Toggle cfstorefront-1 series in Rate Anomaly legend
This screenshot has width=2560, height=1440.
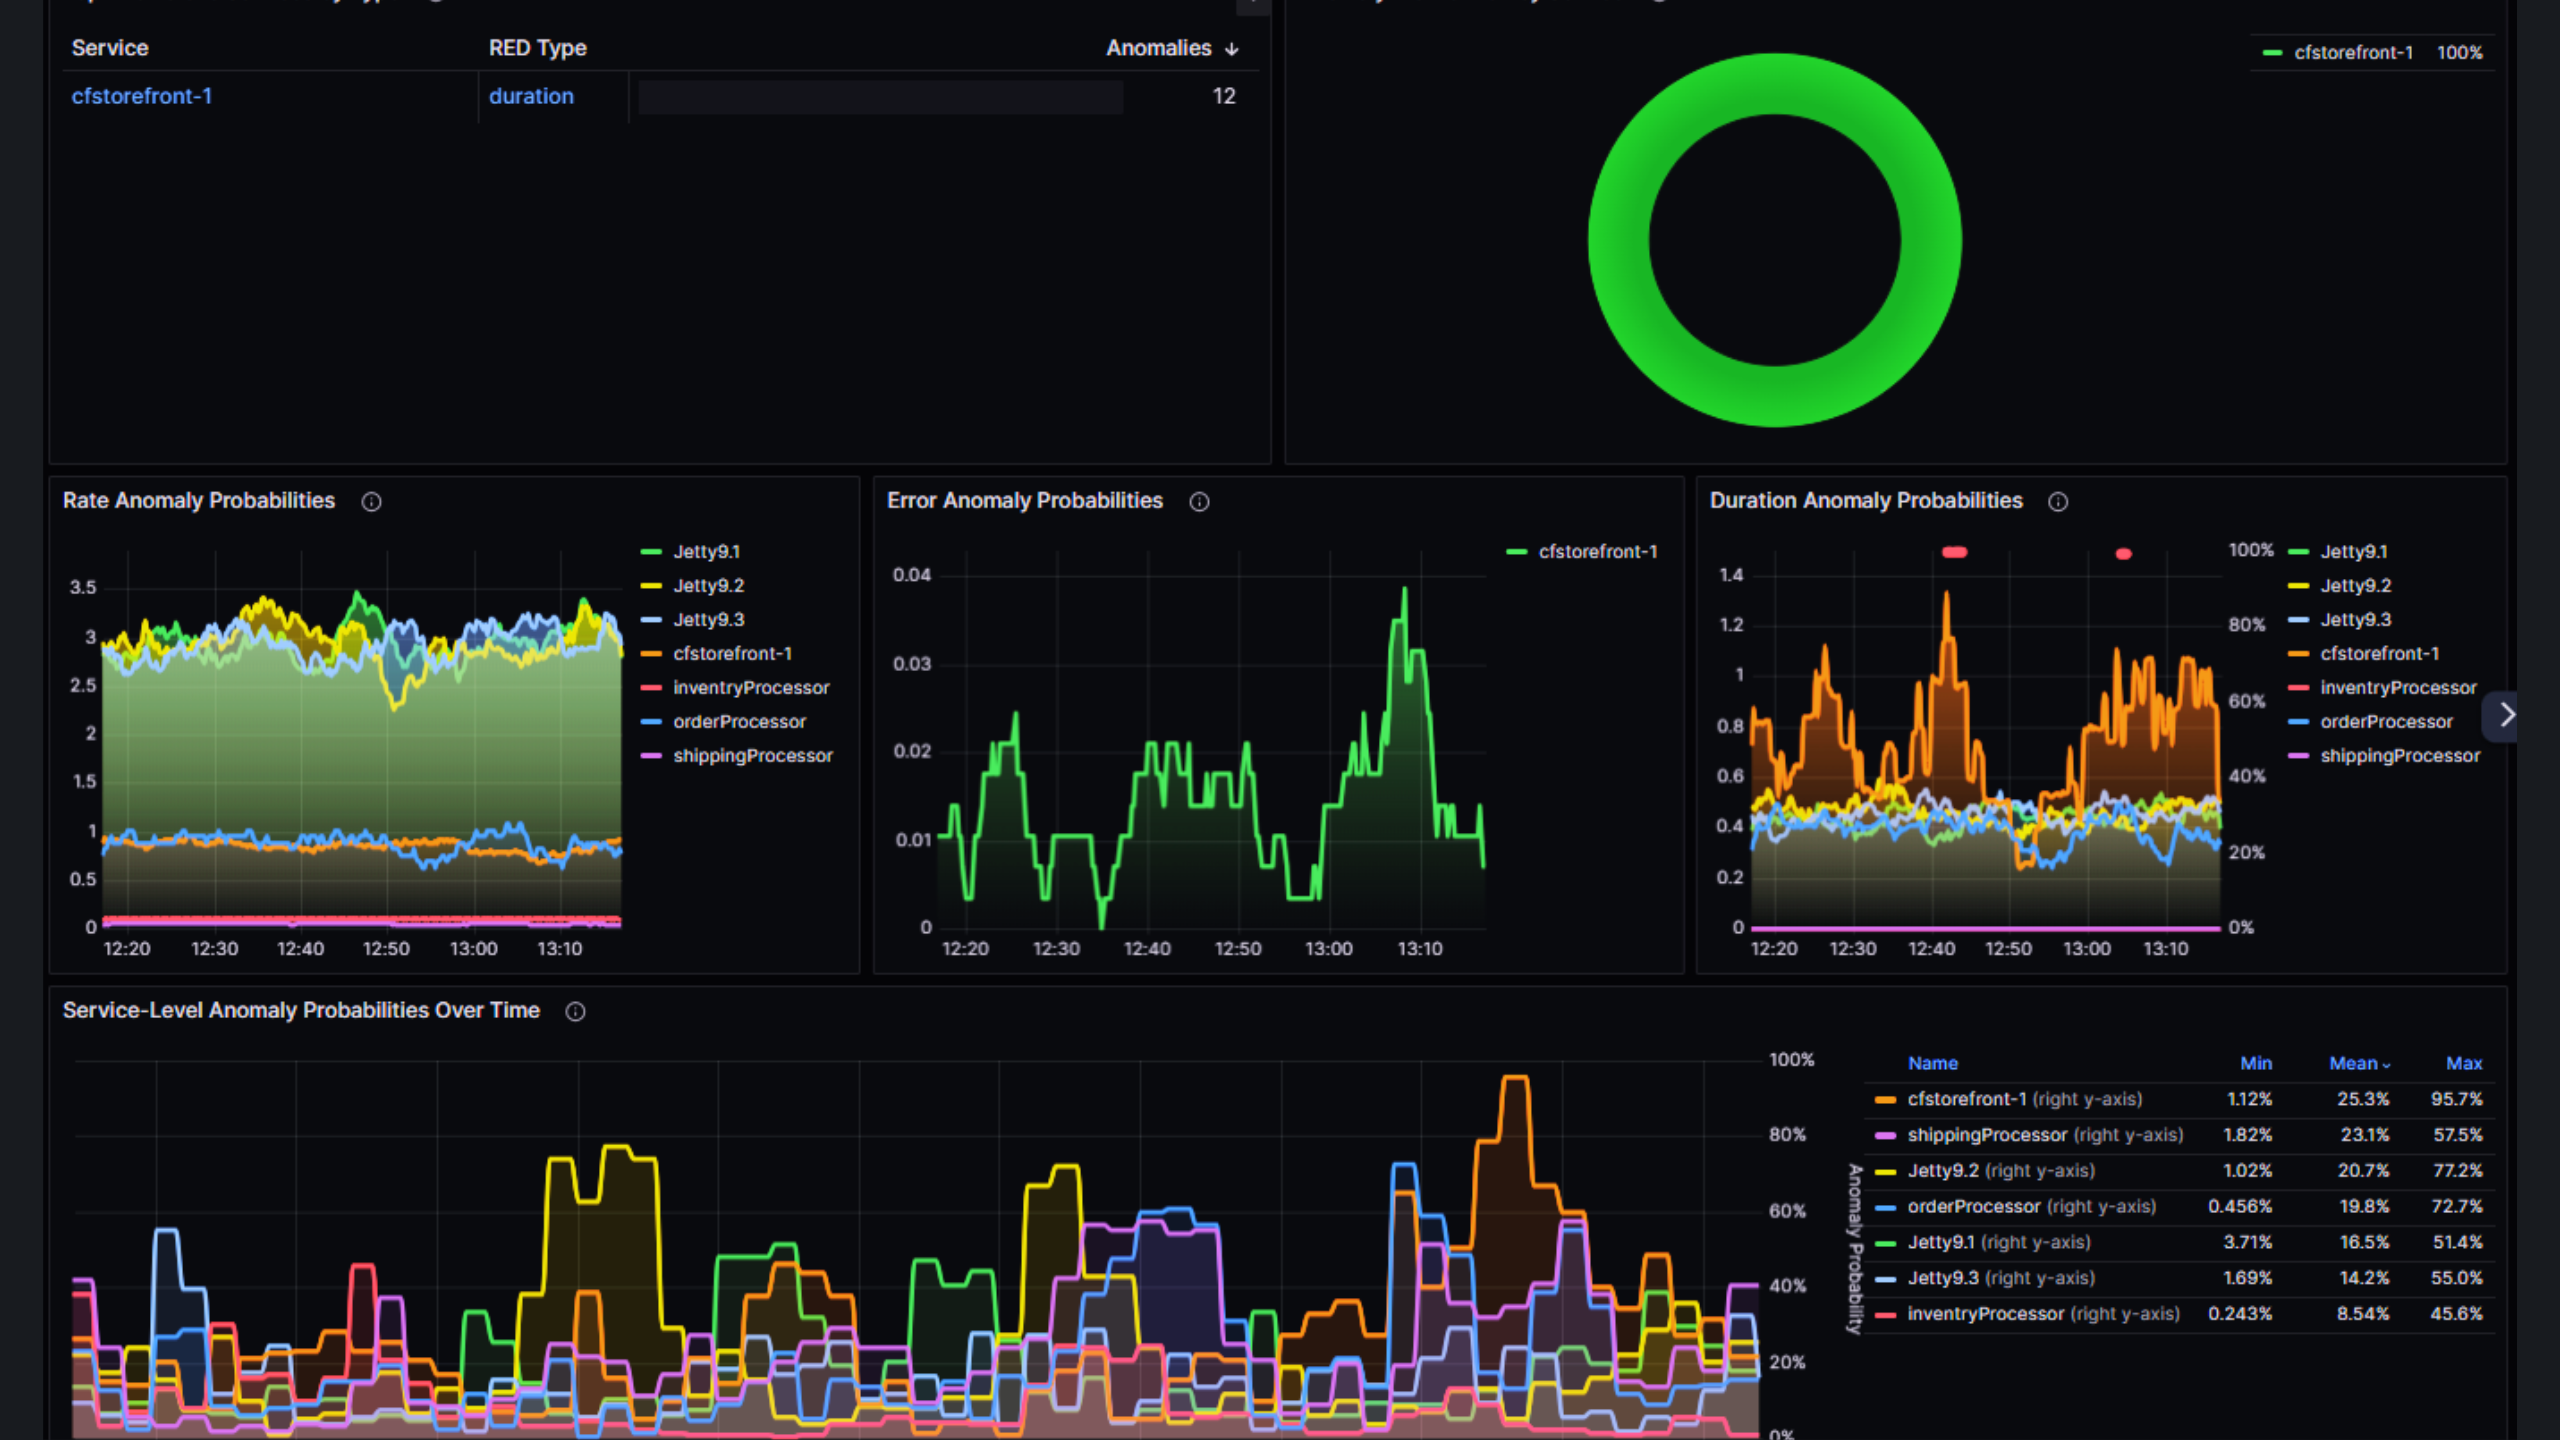point(732,654)
